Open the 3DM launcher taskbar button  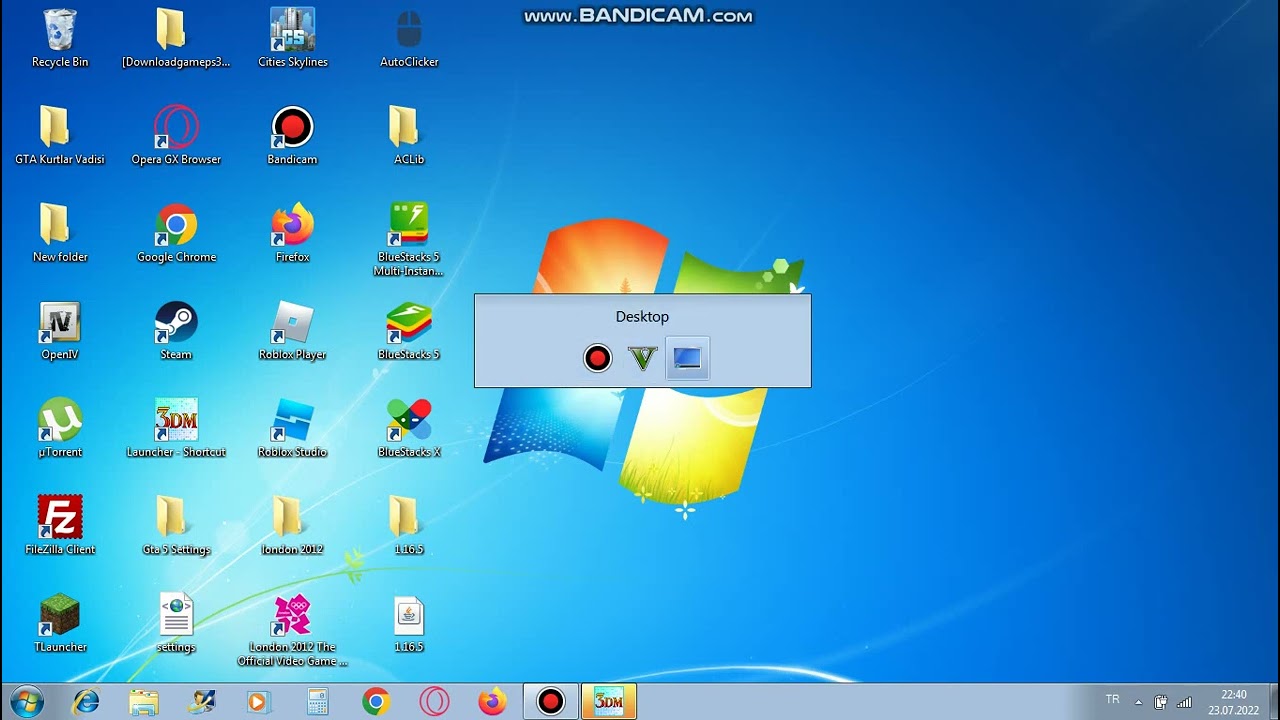pos(608,702)
